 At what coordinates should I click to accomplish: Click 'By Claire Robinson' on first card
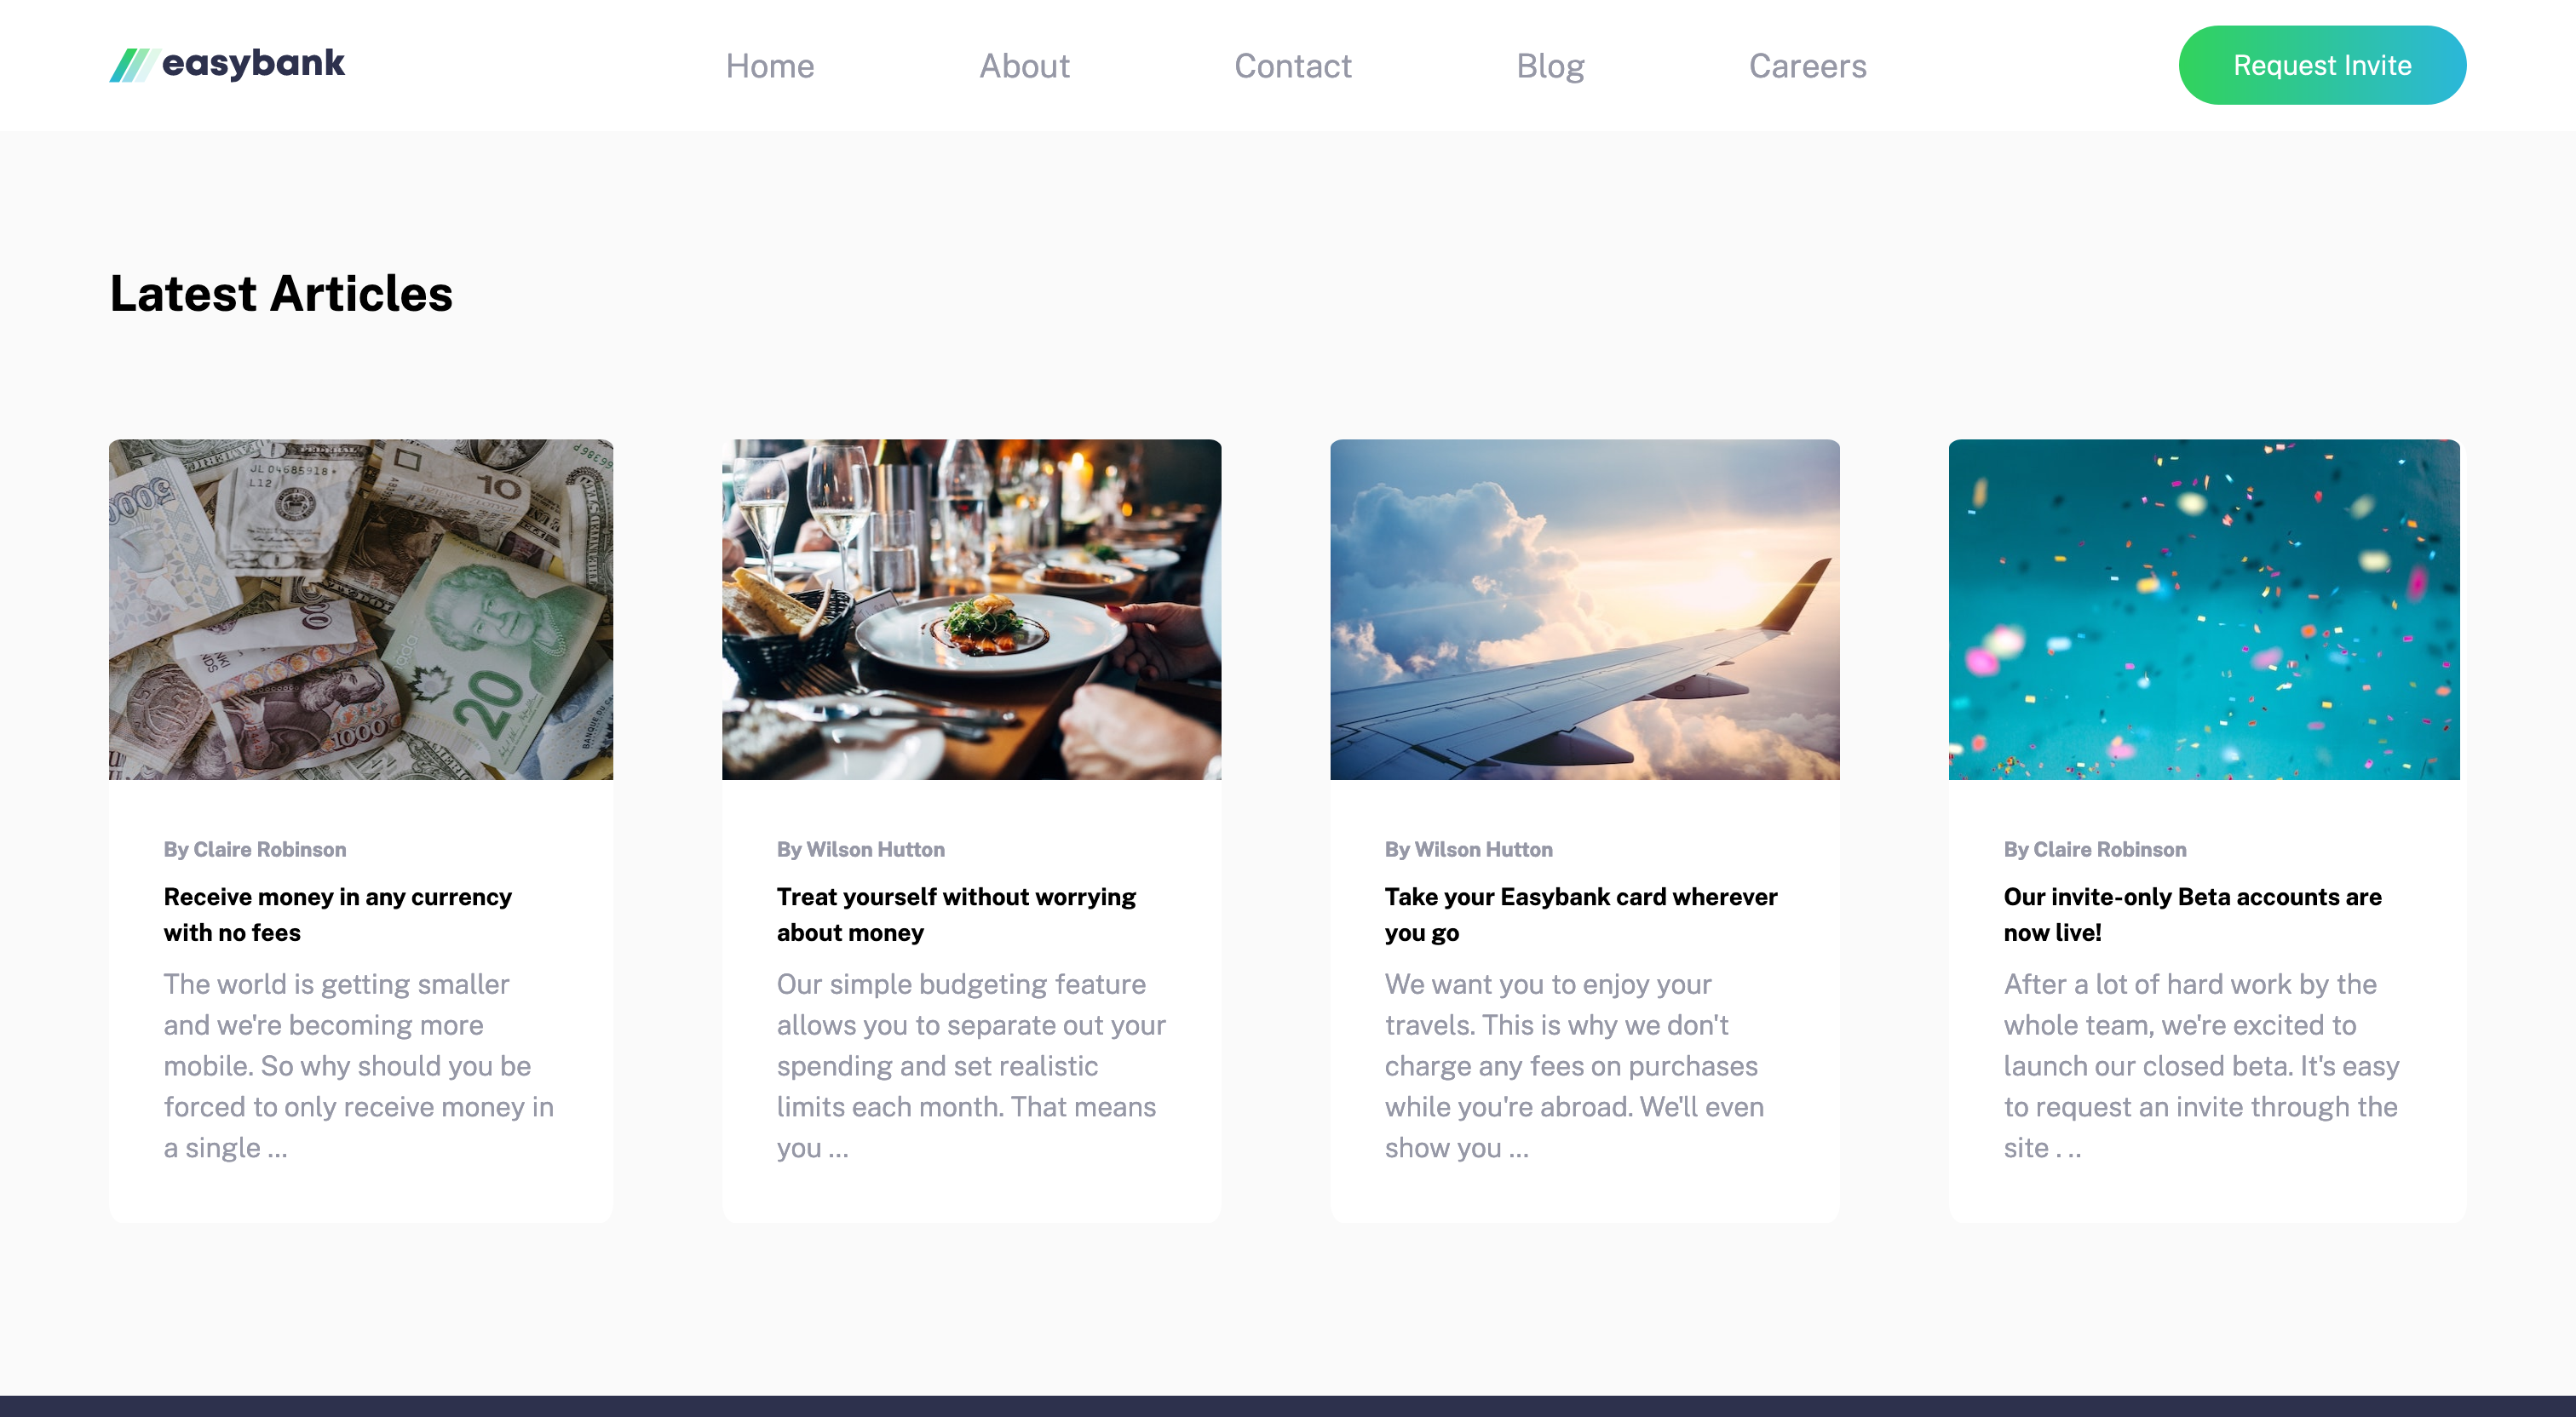(255, 849)
